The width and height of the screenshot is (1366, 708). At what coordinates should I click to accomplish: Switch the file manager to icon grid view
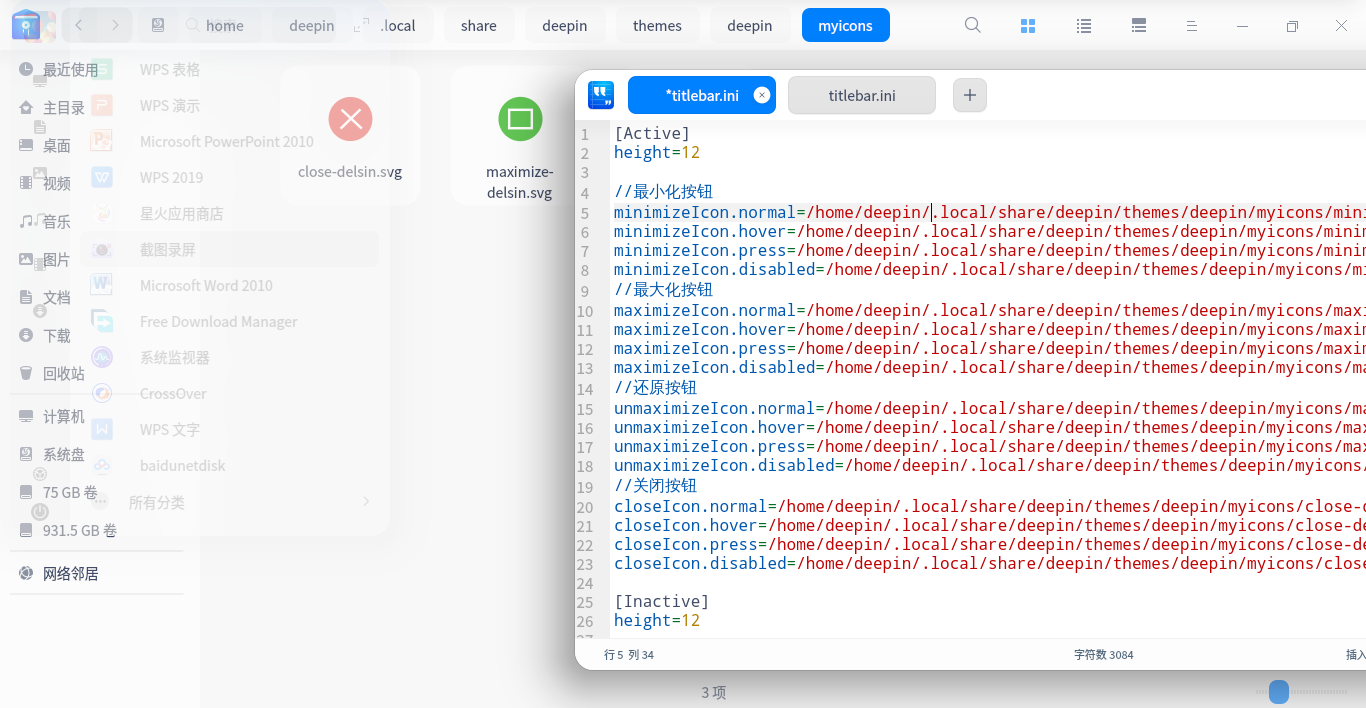point(1027,26)
